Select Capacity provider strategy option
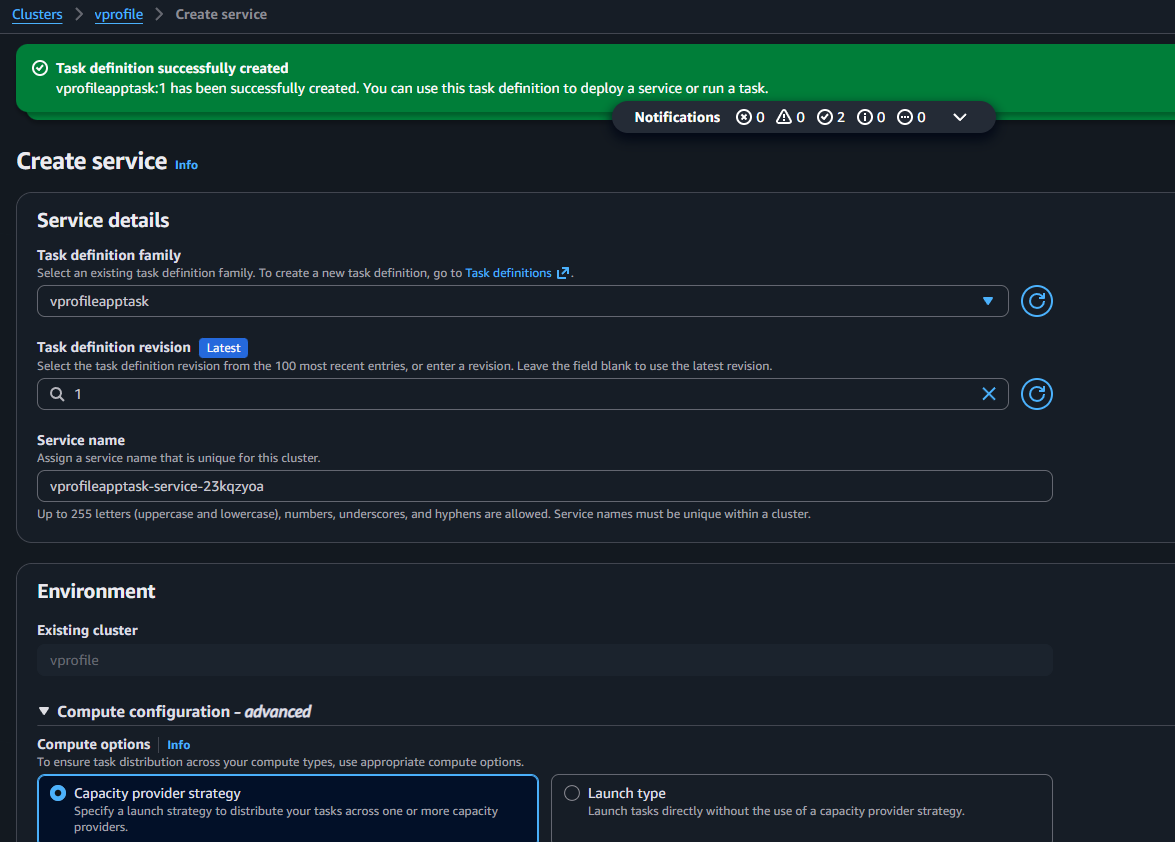The height and width of the screenshot is (842, 1175). point(288,808)
